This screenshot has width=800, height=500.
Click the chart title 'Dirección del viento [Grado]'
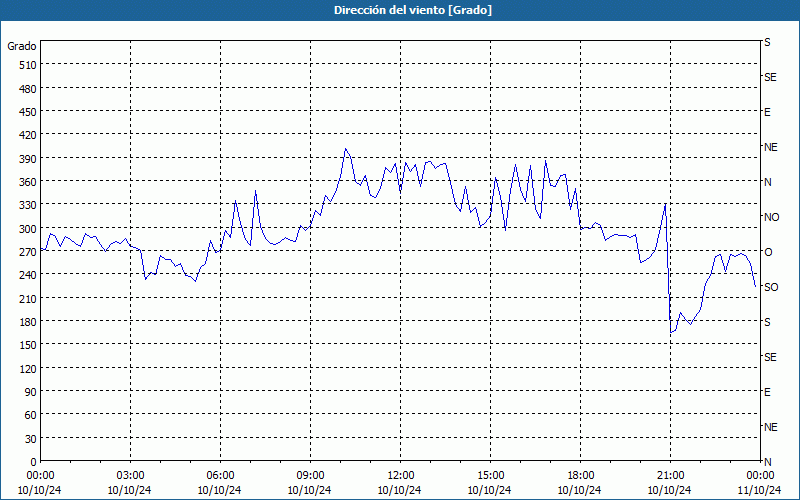413,10
